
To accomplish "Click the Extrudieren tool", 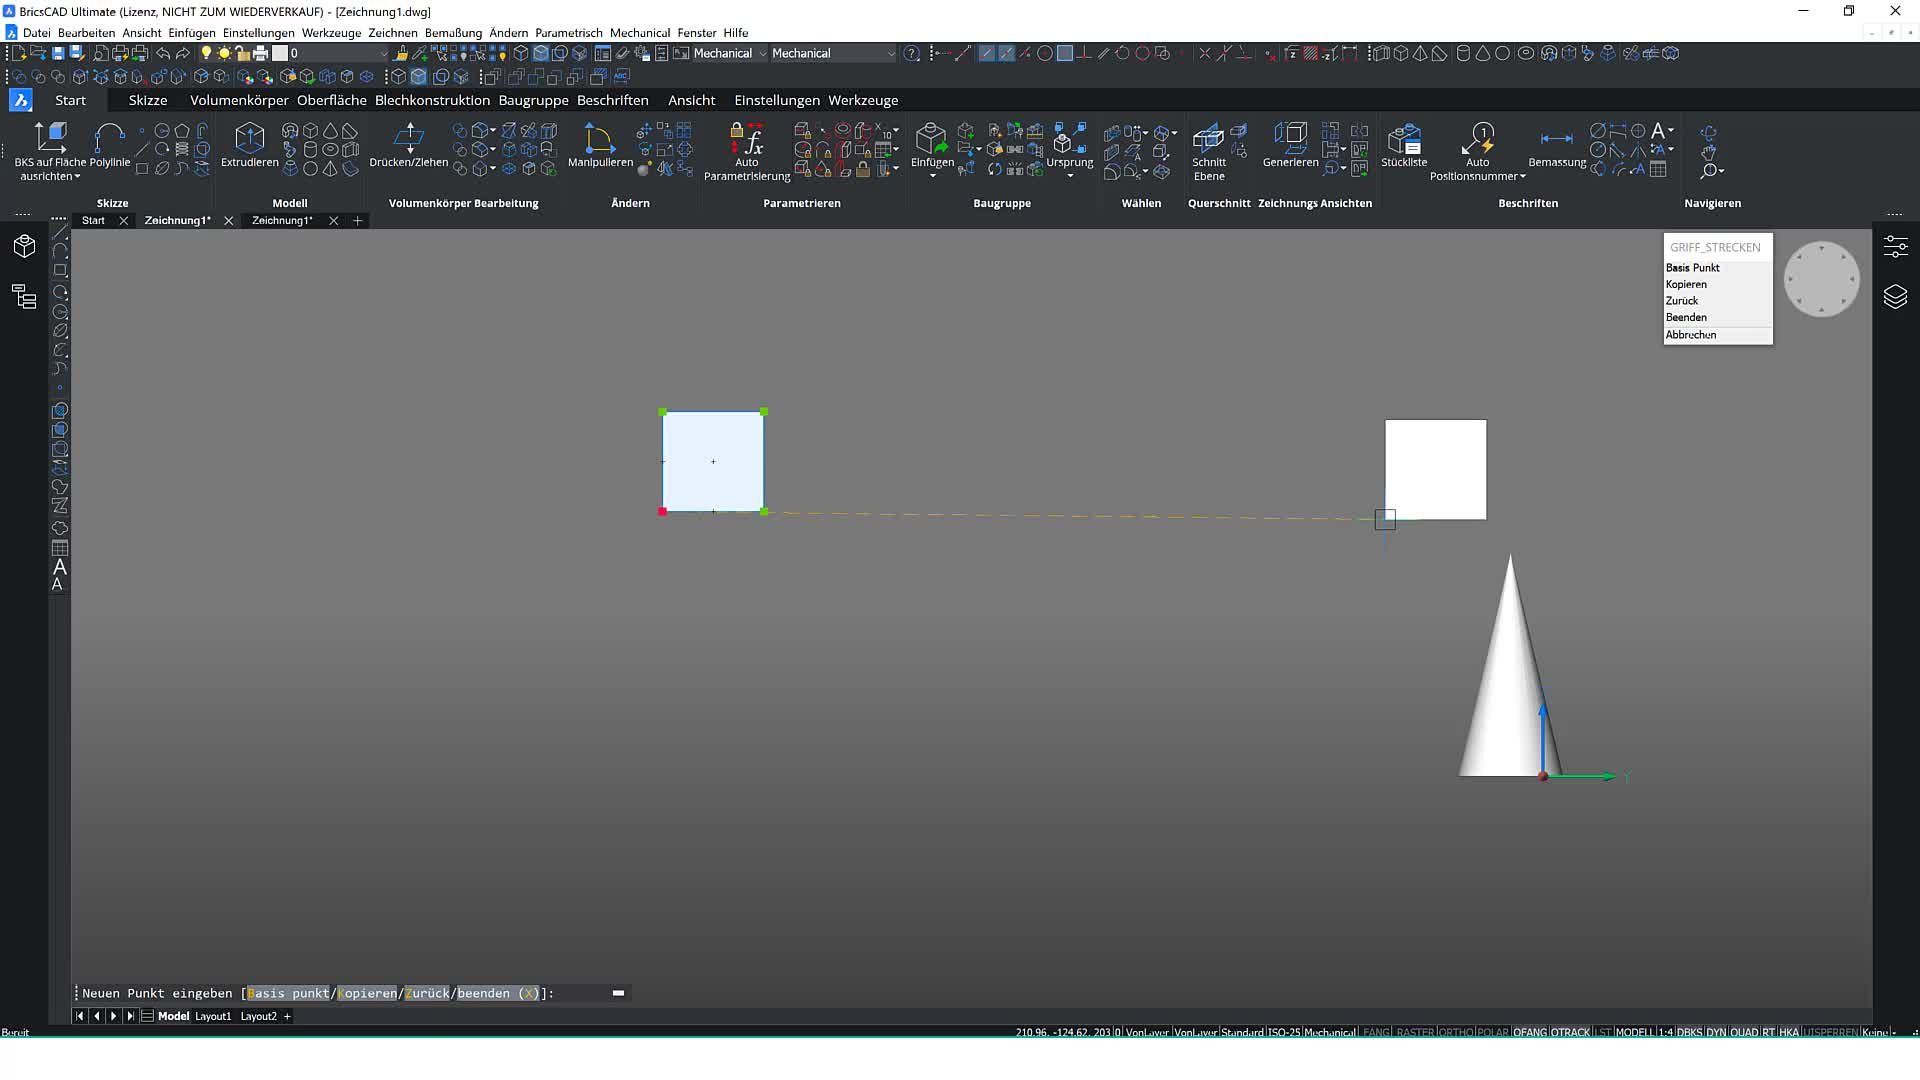I will coord(249,145).
